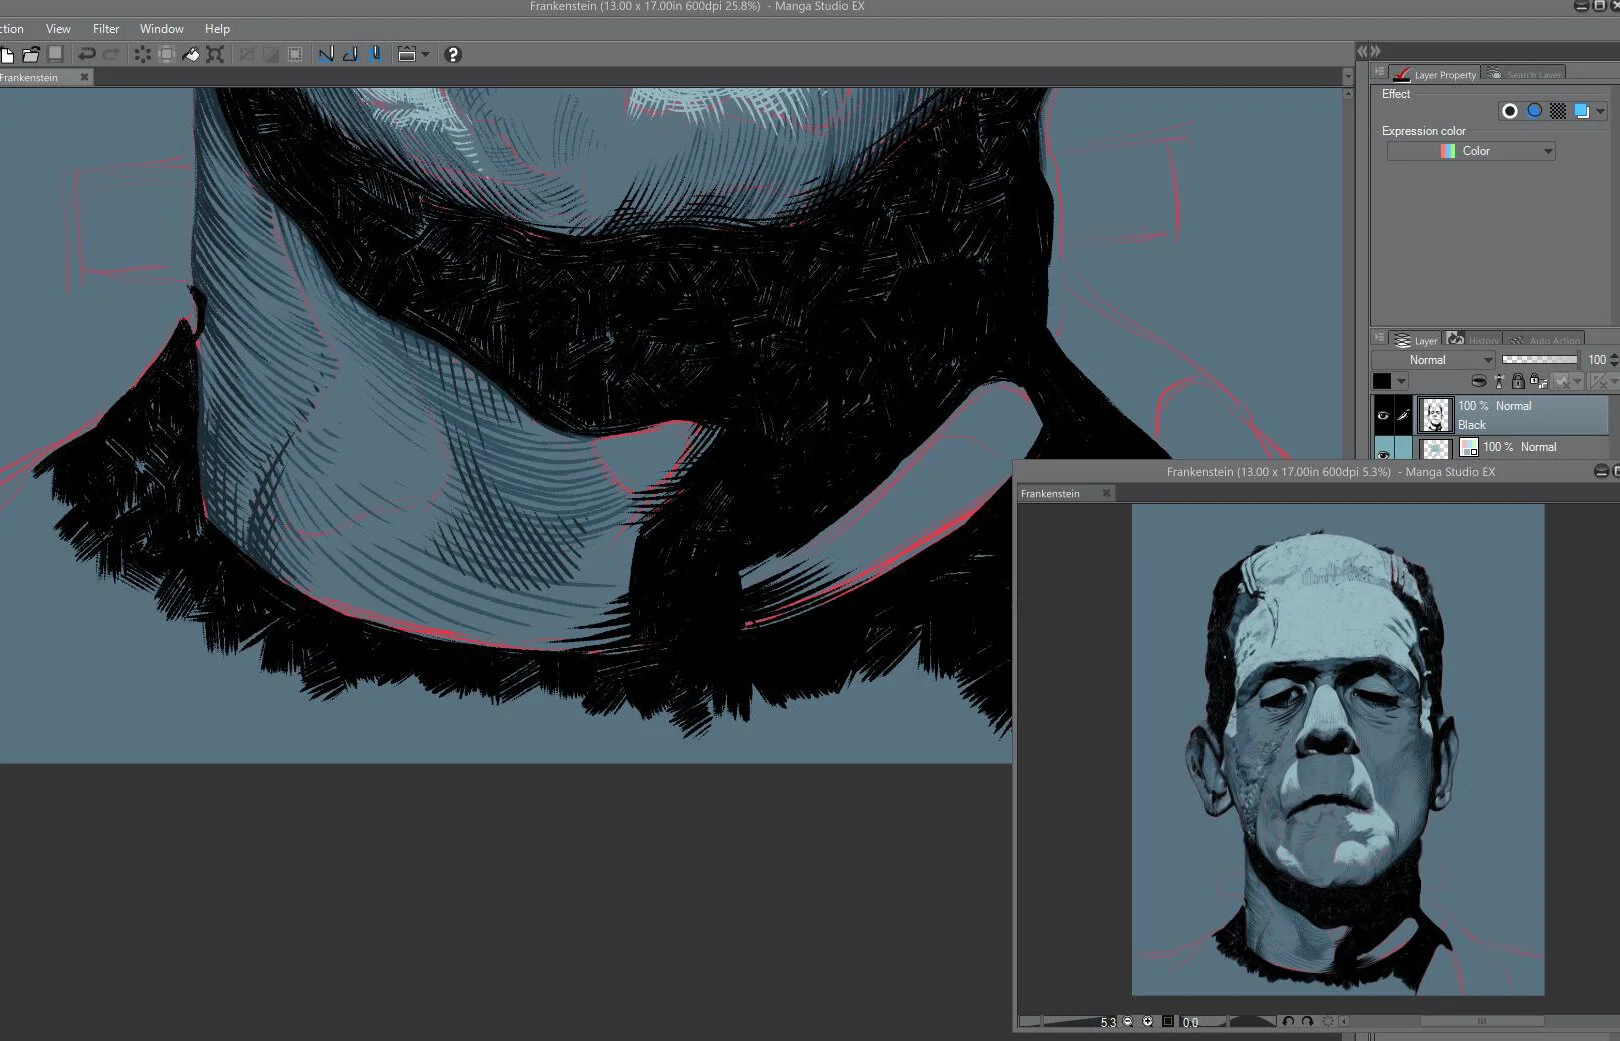Open the palette color dropdown arrow
The height and width of the screenshot is (1041, 1620).
(1401, 381)
